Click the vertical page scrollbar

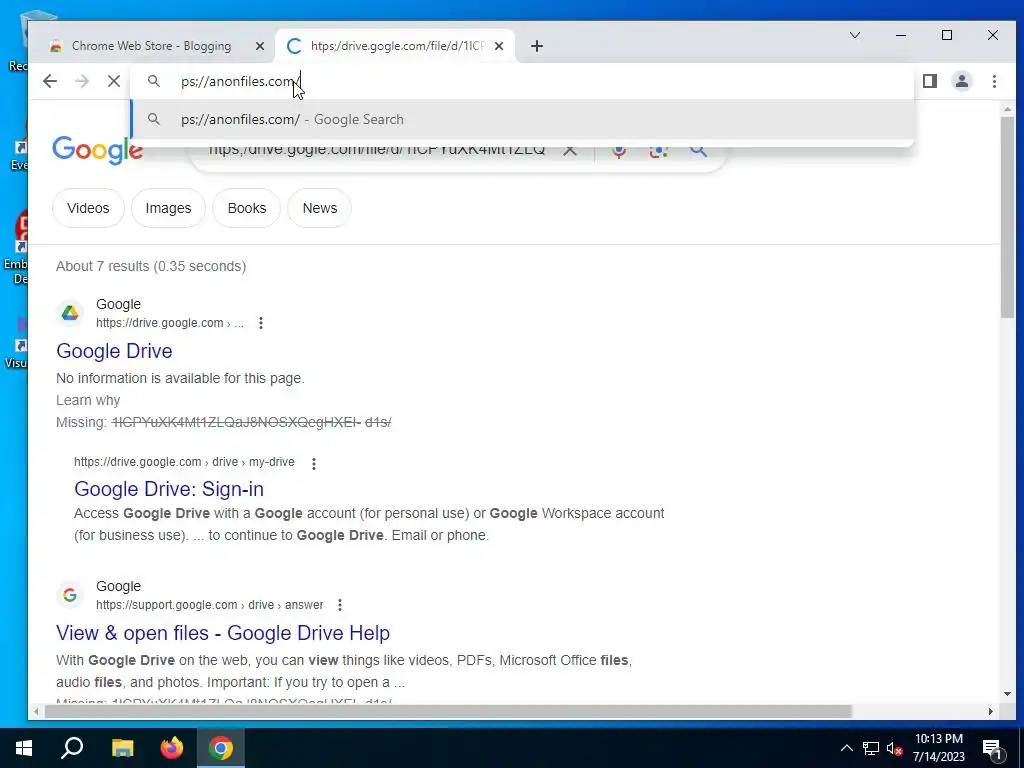1008,216
